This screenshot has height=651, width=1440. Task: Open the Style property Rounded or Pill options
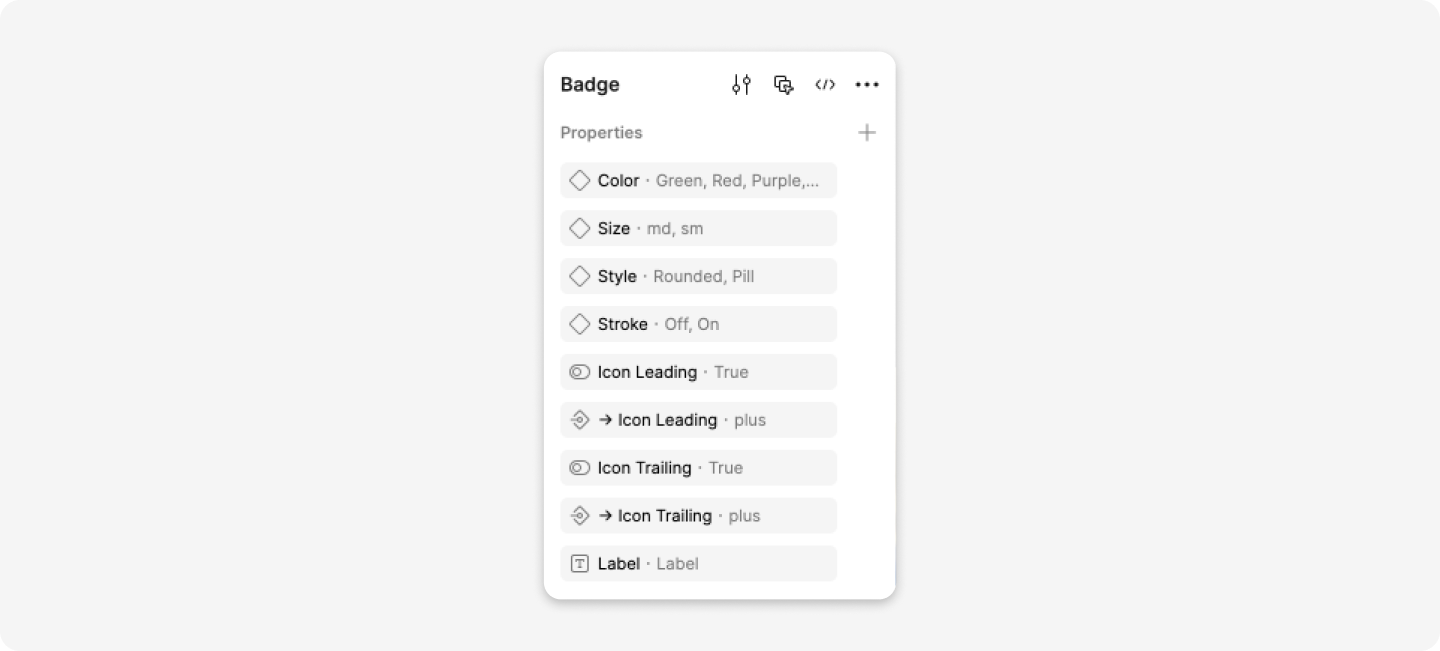[703, 276]
